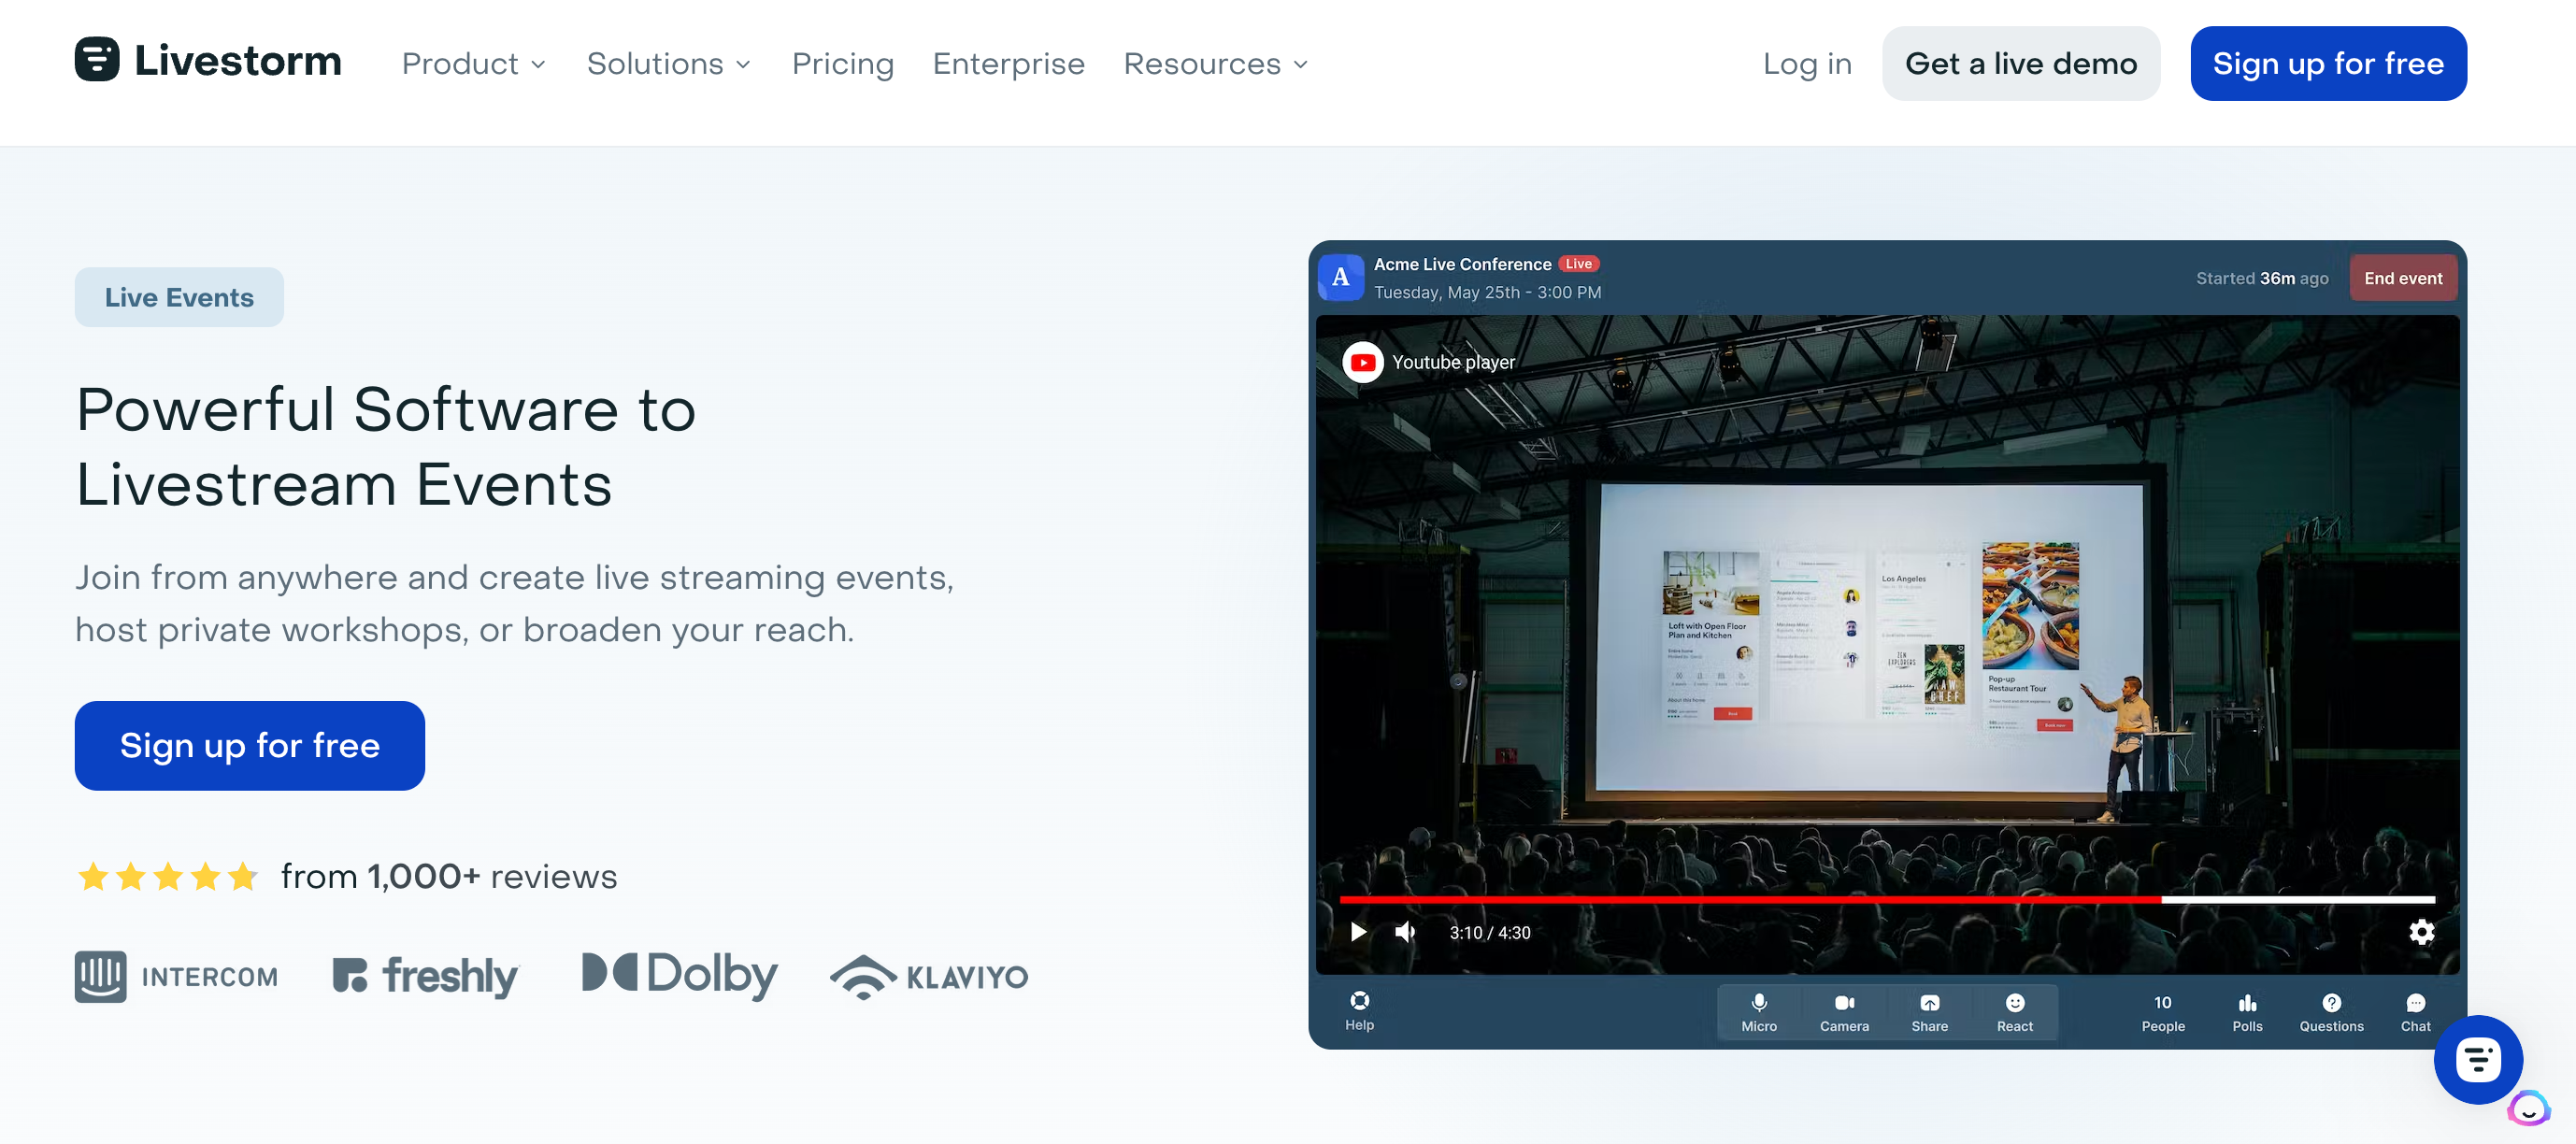Open the Questions panel

click(2331, 1010)
